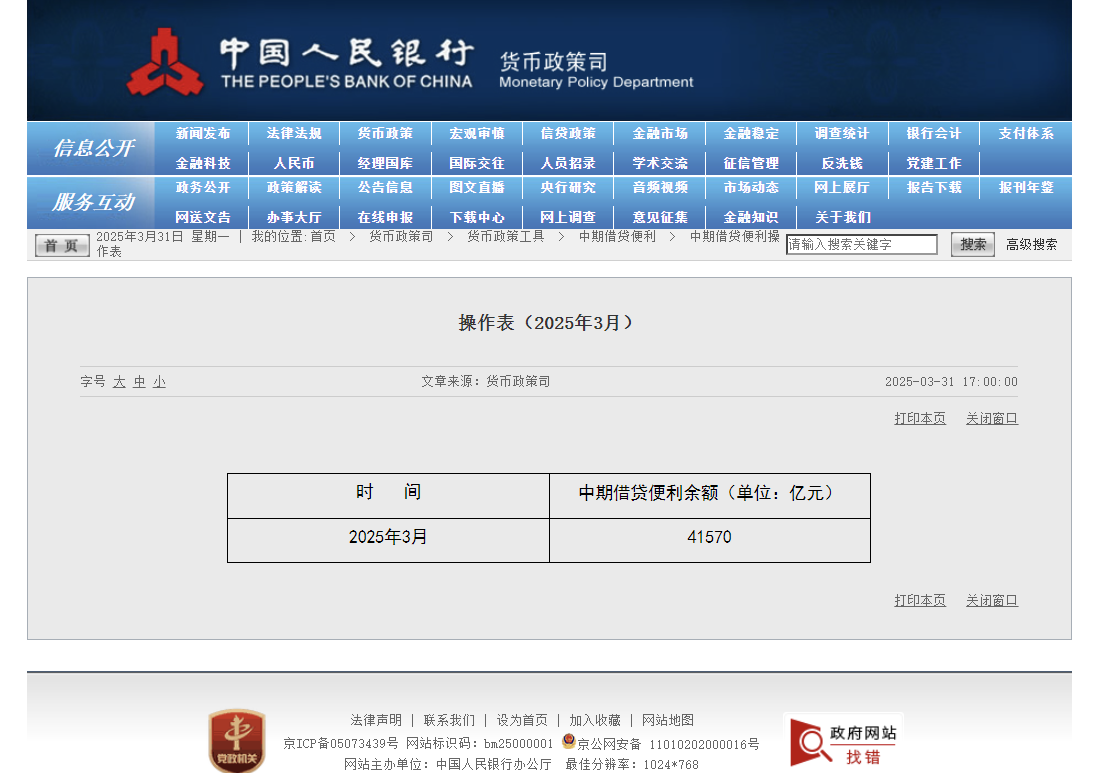The height and width of the screenshot is (773, 1113).
Task: Open 支付体系 from the top navigation
Action: [1025, 134]
